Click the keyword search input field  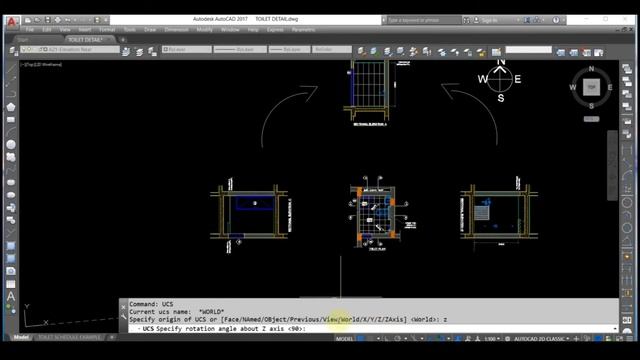click(x=424, y=20)
